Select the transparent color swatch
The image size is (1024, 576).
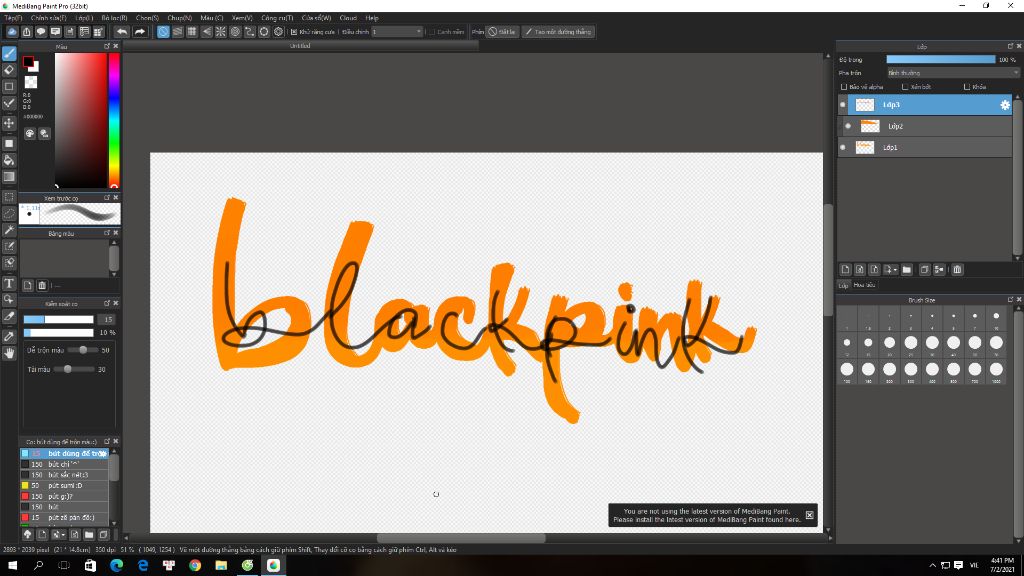(x=31, y=82)
